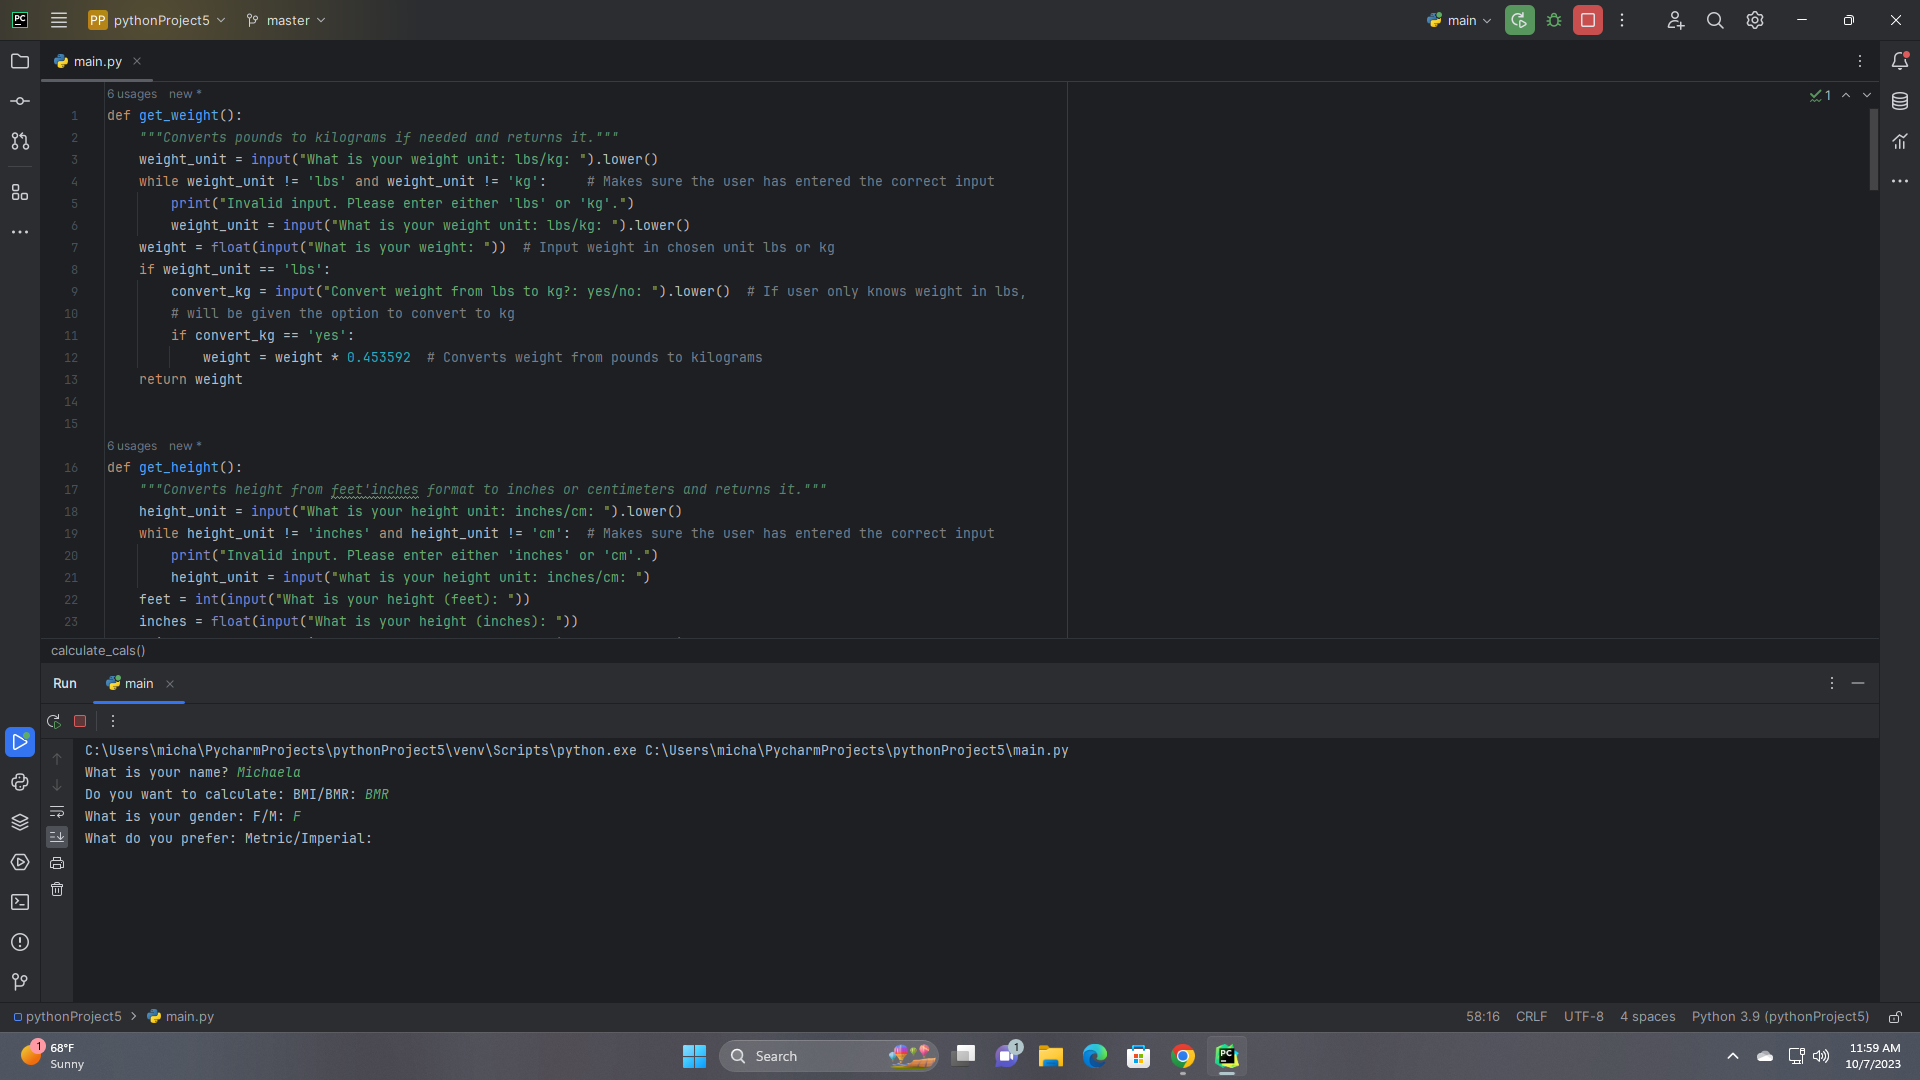Select the main tab in Run panel
The height and width of the screenshot is (1080, 1920).
click(x=138, y=684)
